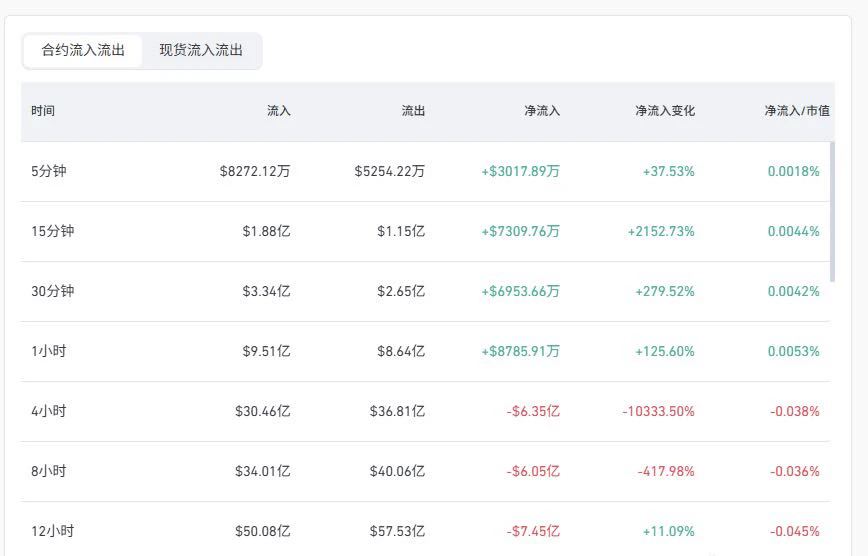Select the 5分钟 row
868x556 pixels.
[x=425, y=171]
